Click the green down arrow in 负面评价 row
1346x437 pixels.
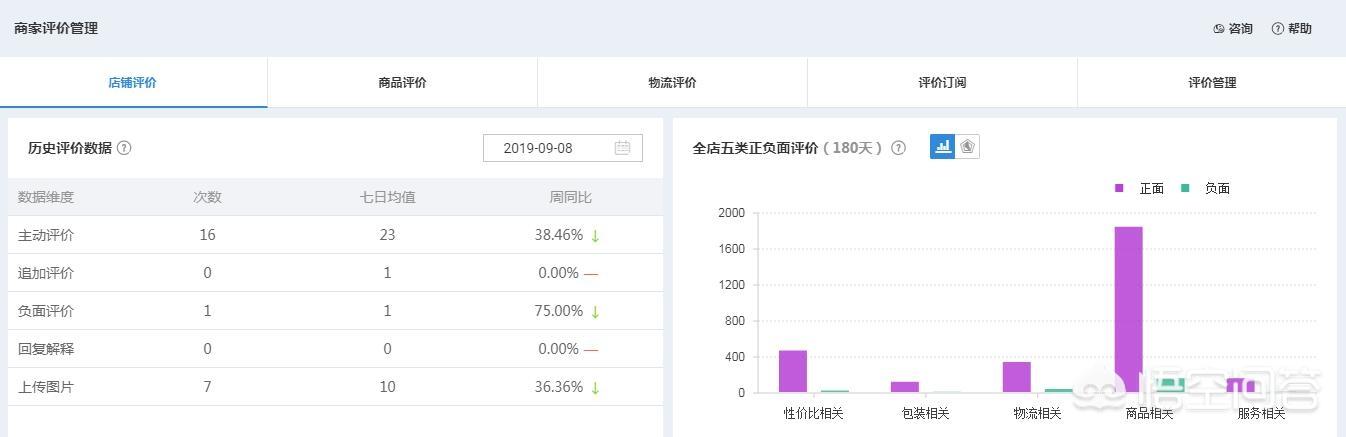(x=595, y=312)
